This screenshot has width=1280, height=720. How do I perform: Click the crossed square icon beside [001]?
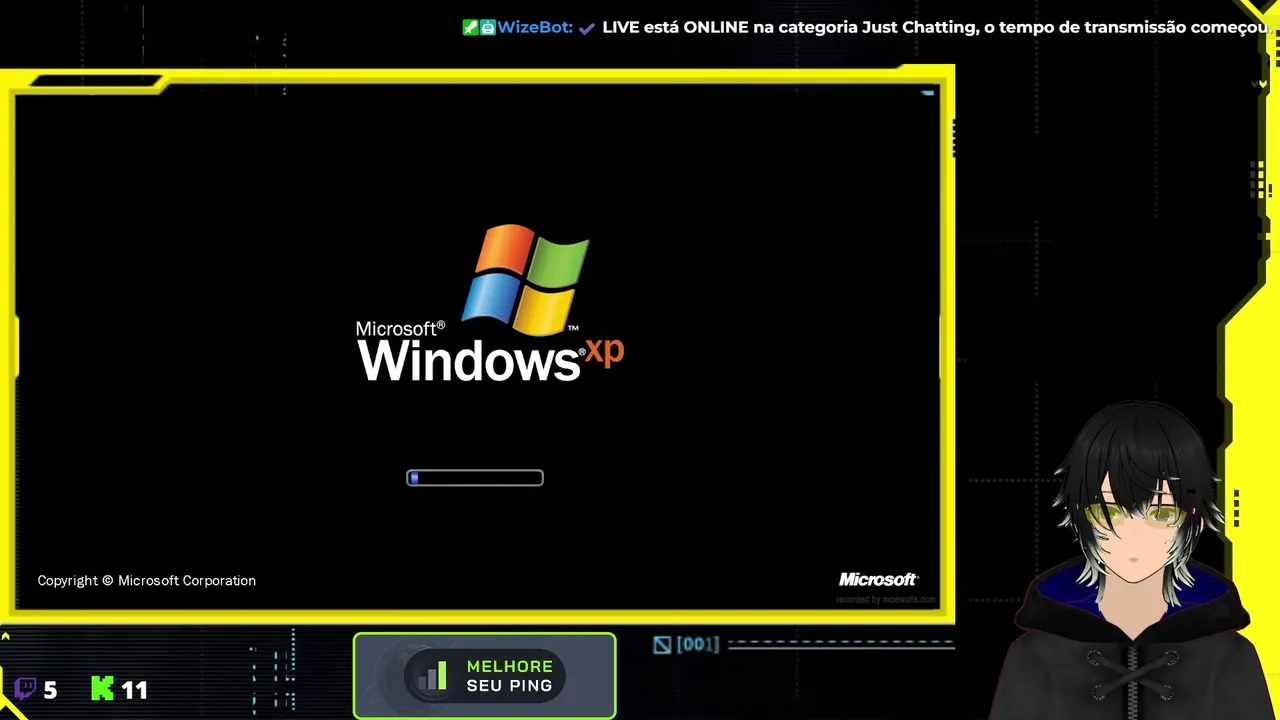click(x=662, y=645)
